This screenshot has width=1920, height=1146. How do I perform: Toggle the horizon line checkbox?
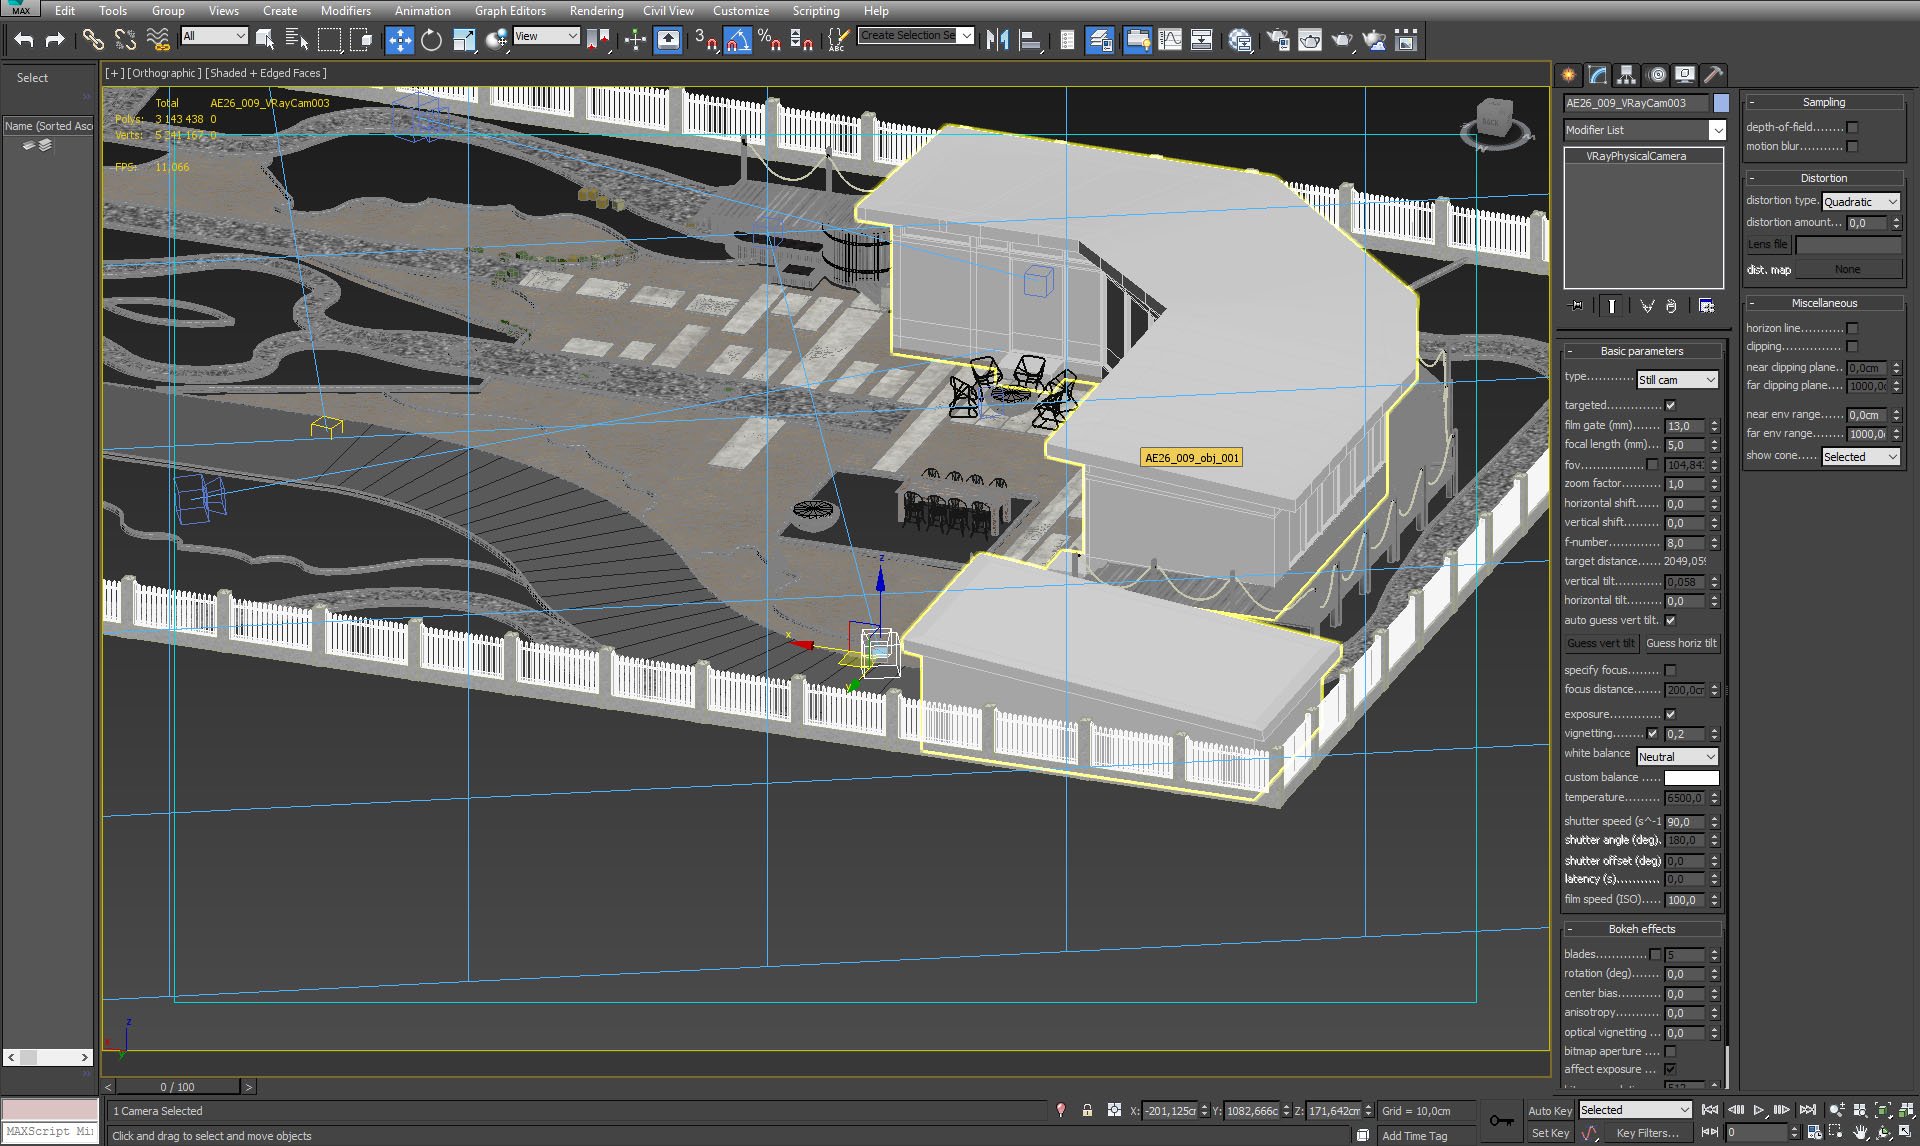(x=1852, y=328)
